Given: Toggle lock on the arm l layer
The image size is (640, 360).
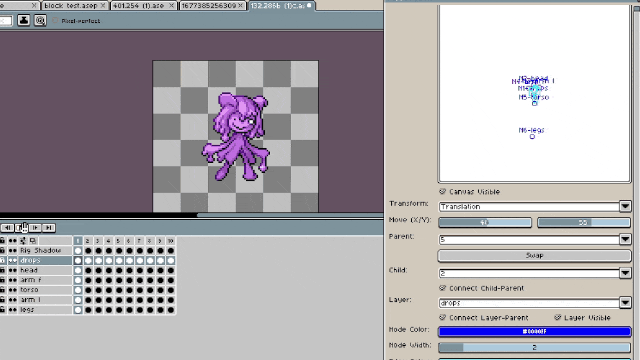Looking at the screenshot, I should pyautogui.click(x=2, y=300).
